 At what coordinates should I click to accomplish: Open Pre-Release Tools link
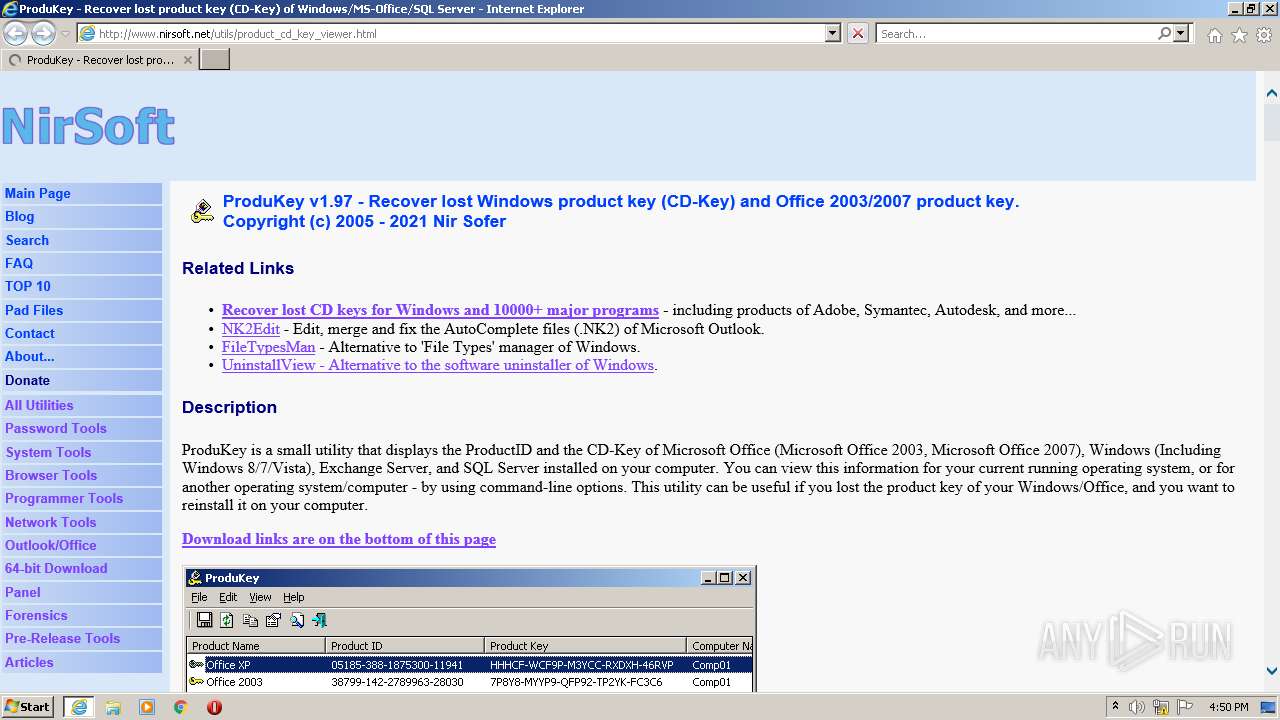tap(81, 638)
